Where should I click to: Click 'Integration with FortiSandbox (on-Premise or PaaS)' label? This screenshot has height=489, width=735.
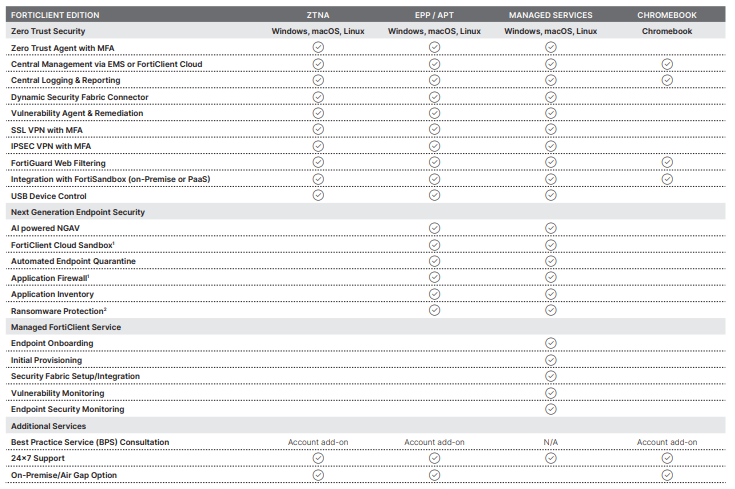(111, 179)
